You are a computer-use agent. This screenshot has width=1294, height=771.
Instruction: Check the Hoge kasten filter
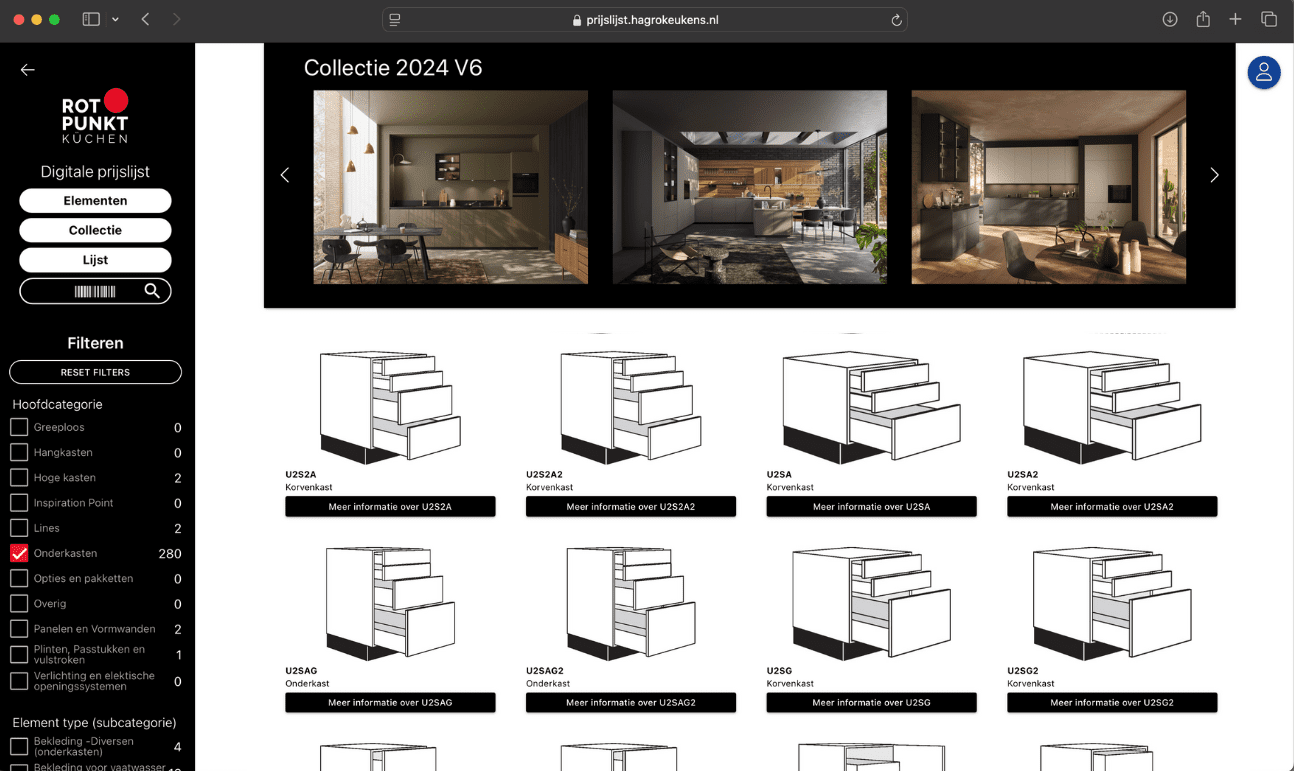(19, 477)
